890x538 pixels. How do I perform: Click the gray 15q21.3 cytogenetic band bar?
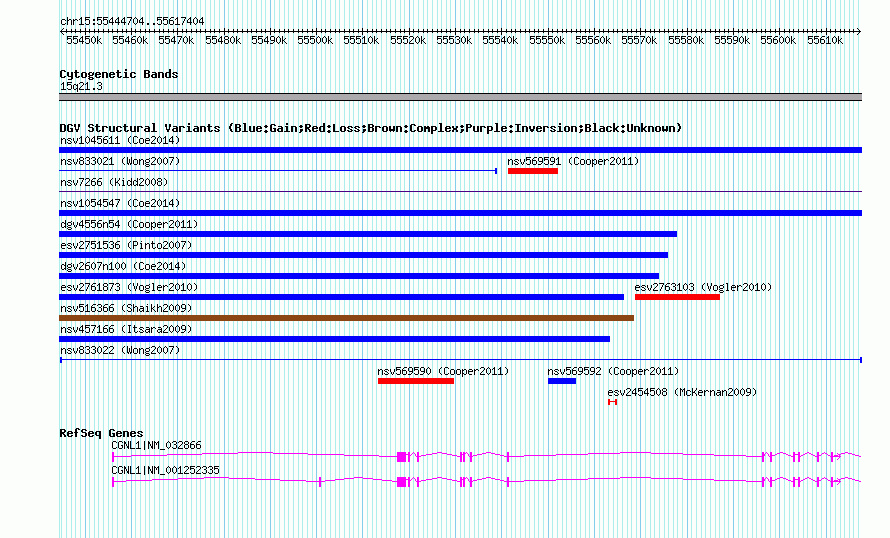[460, 97]
